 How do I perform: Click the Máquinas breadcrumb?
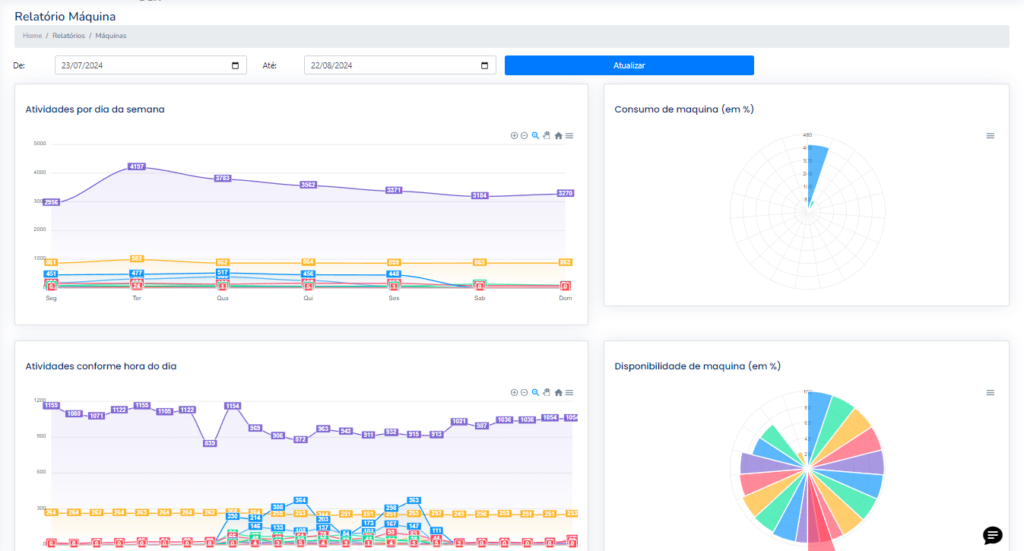[x=111, y=36]
